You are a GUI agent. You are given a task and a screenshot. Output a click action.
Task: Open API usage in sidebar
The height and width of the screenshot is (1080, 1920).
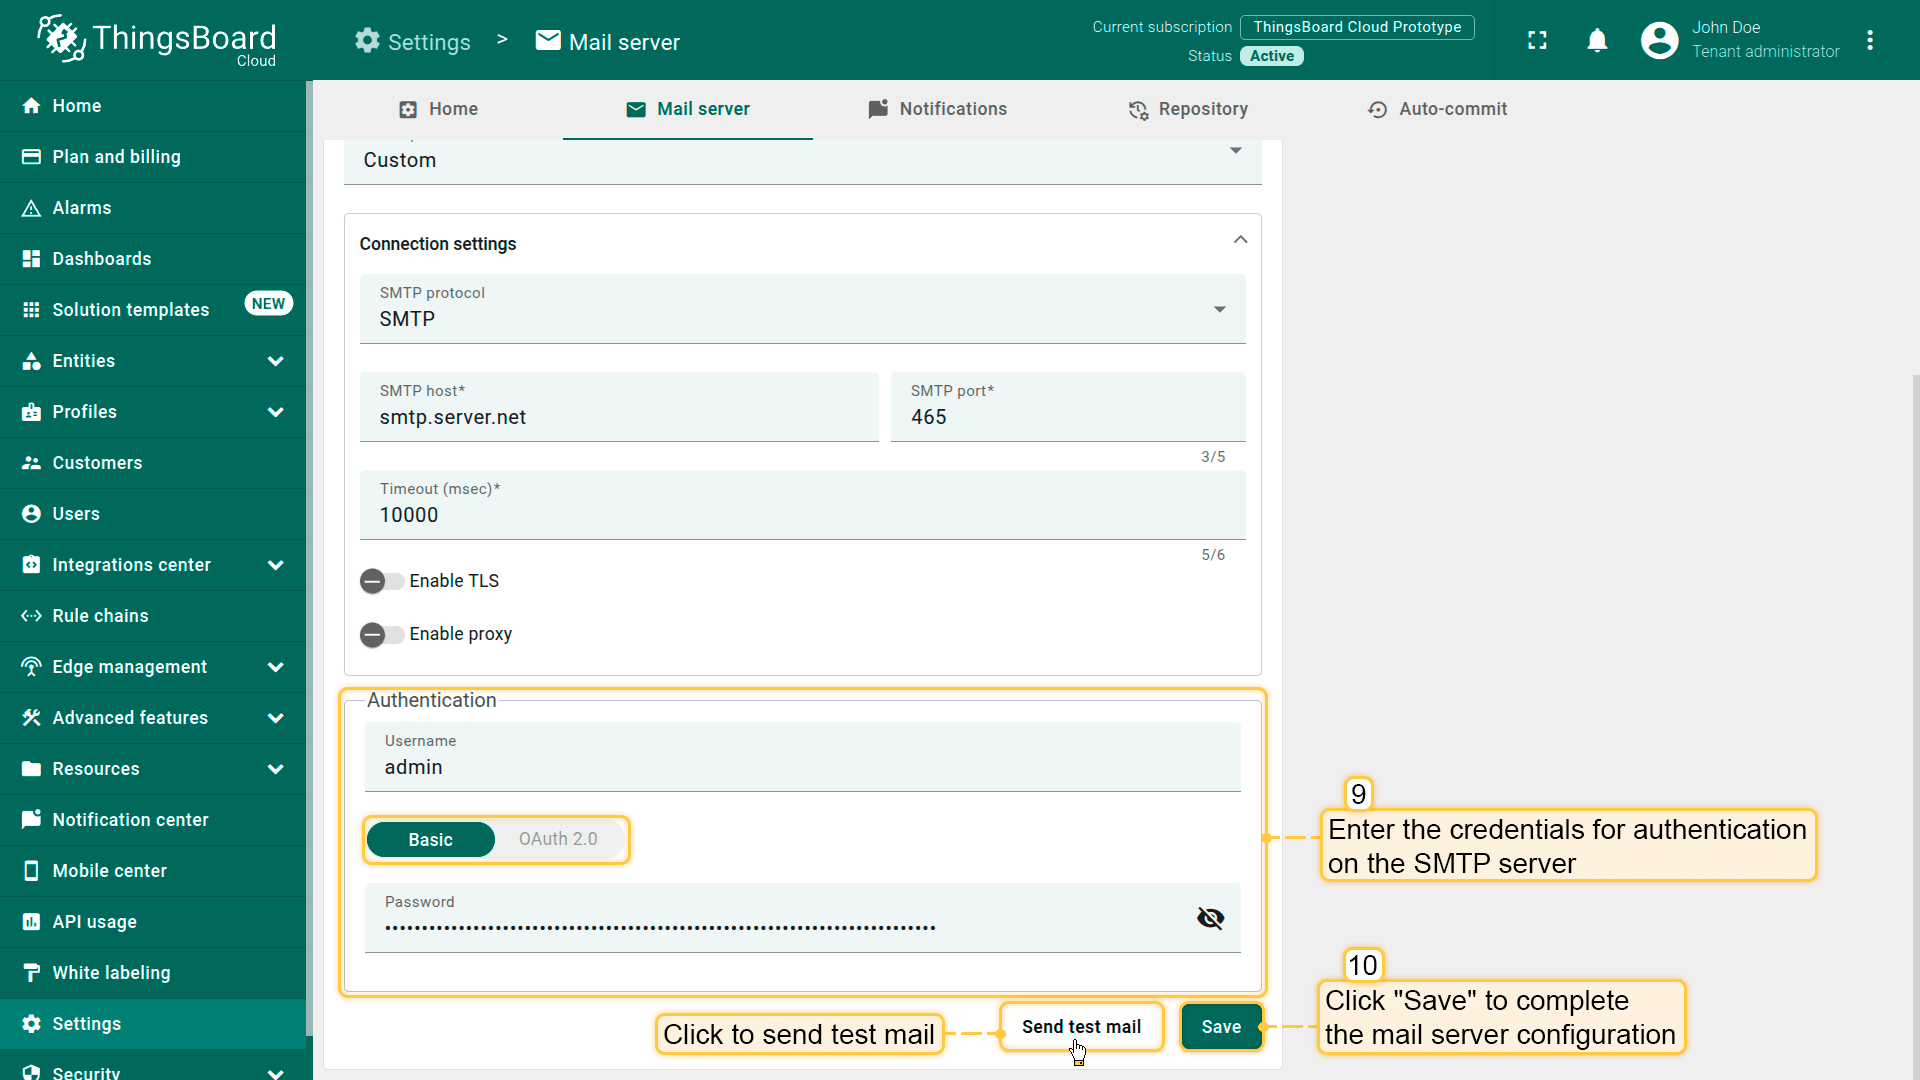tap(94, 922)
